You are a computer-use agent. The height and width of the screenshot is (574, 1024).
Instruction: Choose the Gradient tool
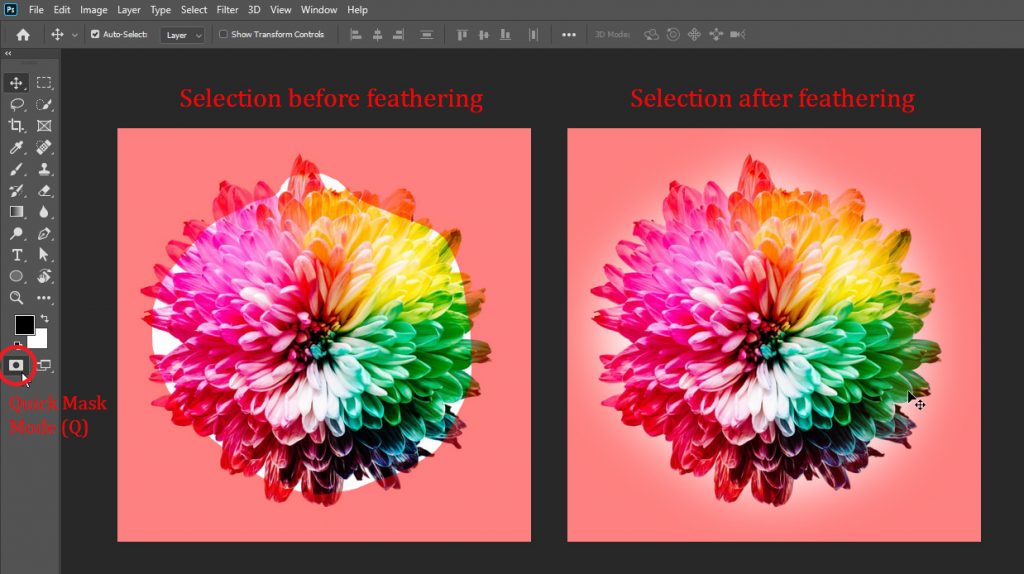17,212
